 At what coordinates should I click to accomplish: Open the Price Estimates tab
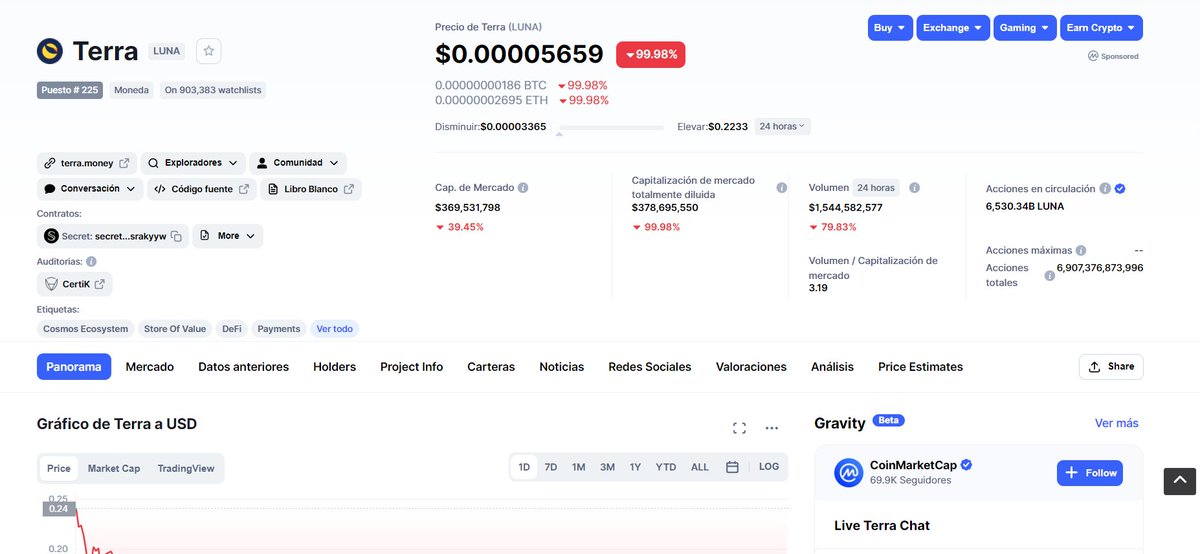(x=921, y=367)
